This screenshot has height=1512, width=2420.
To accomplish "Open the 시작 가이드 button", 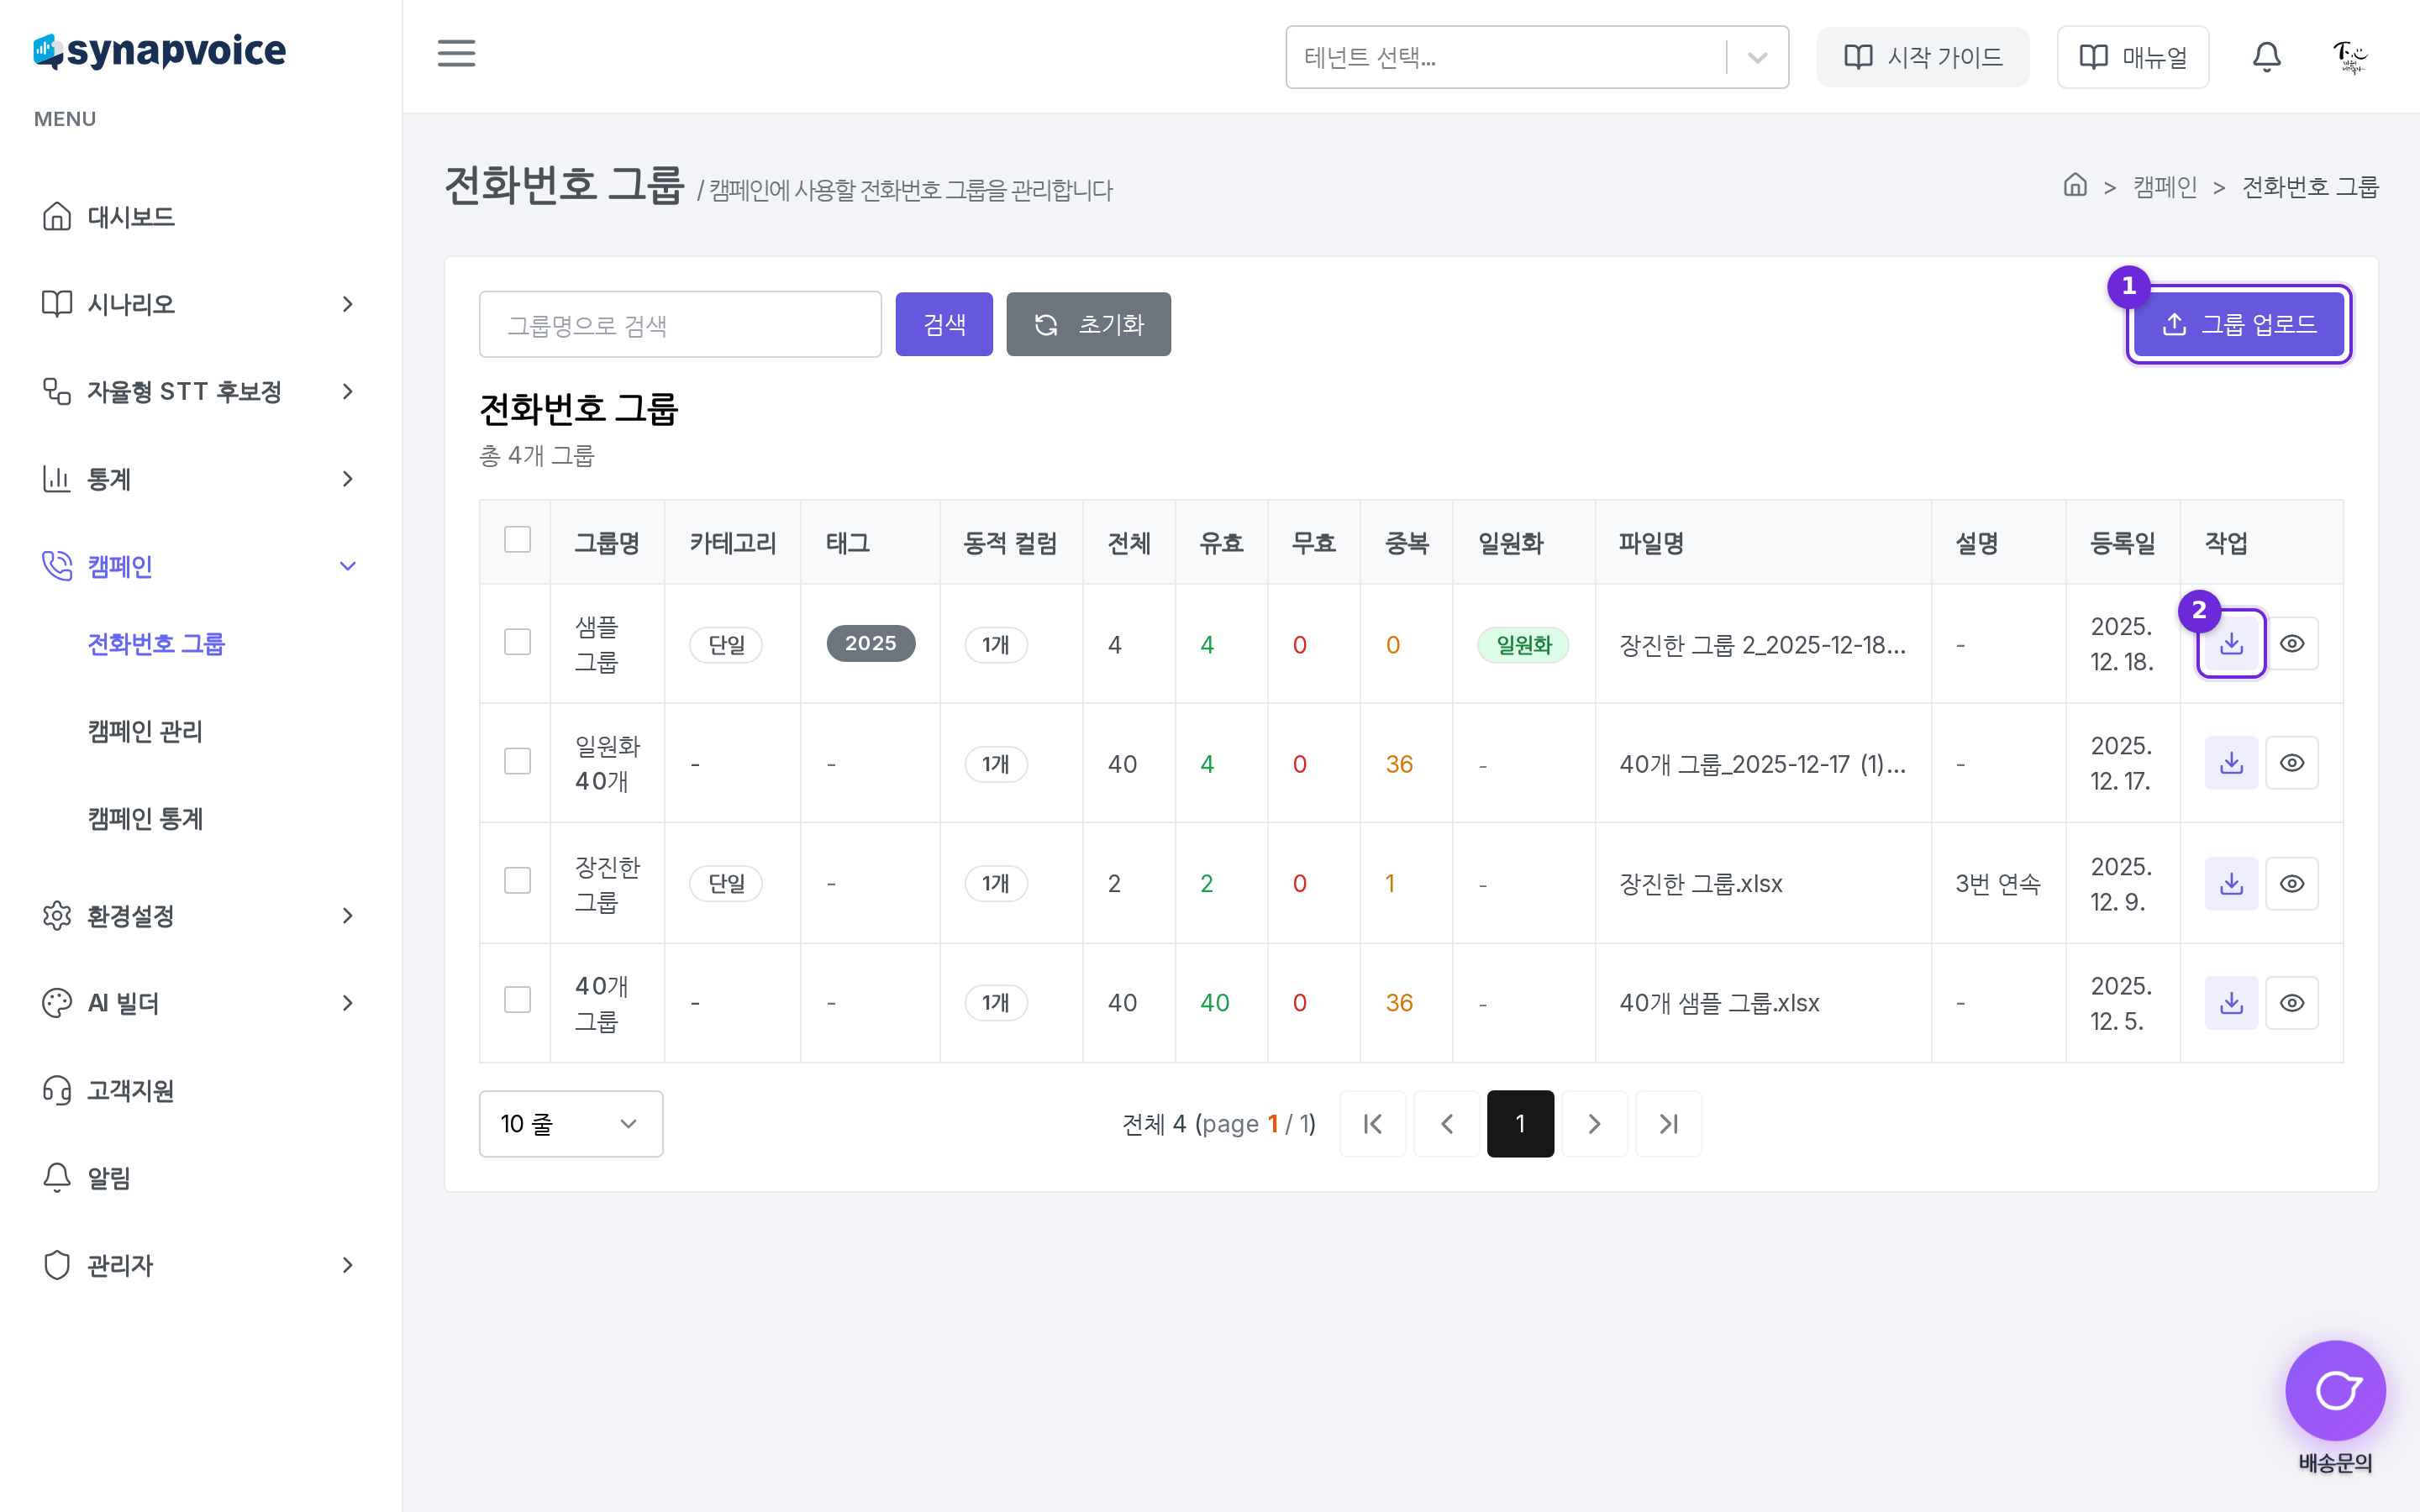I will 1922,57.
